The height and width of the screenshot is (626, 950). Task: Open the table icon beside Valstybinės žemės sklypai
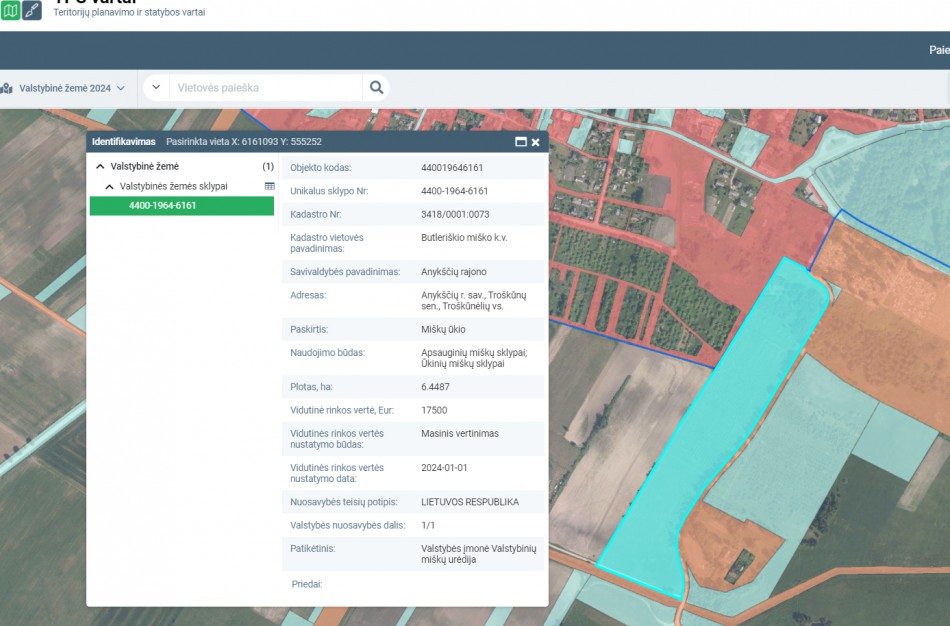click(270, 186)
